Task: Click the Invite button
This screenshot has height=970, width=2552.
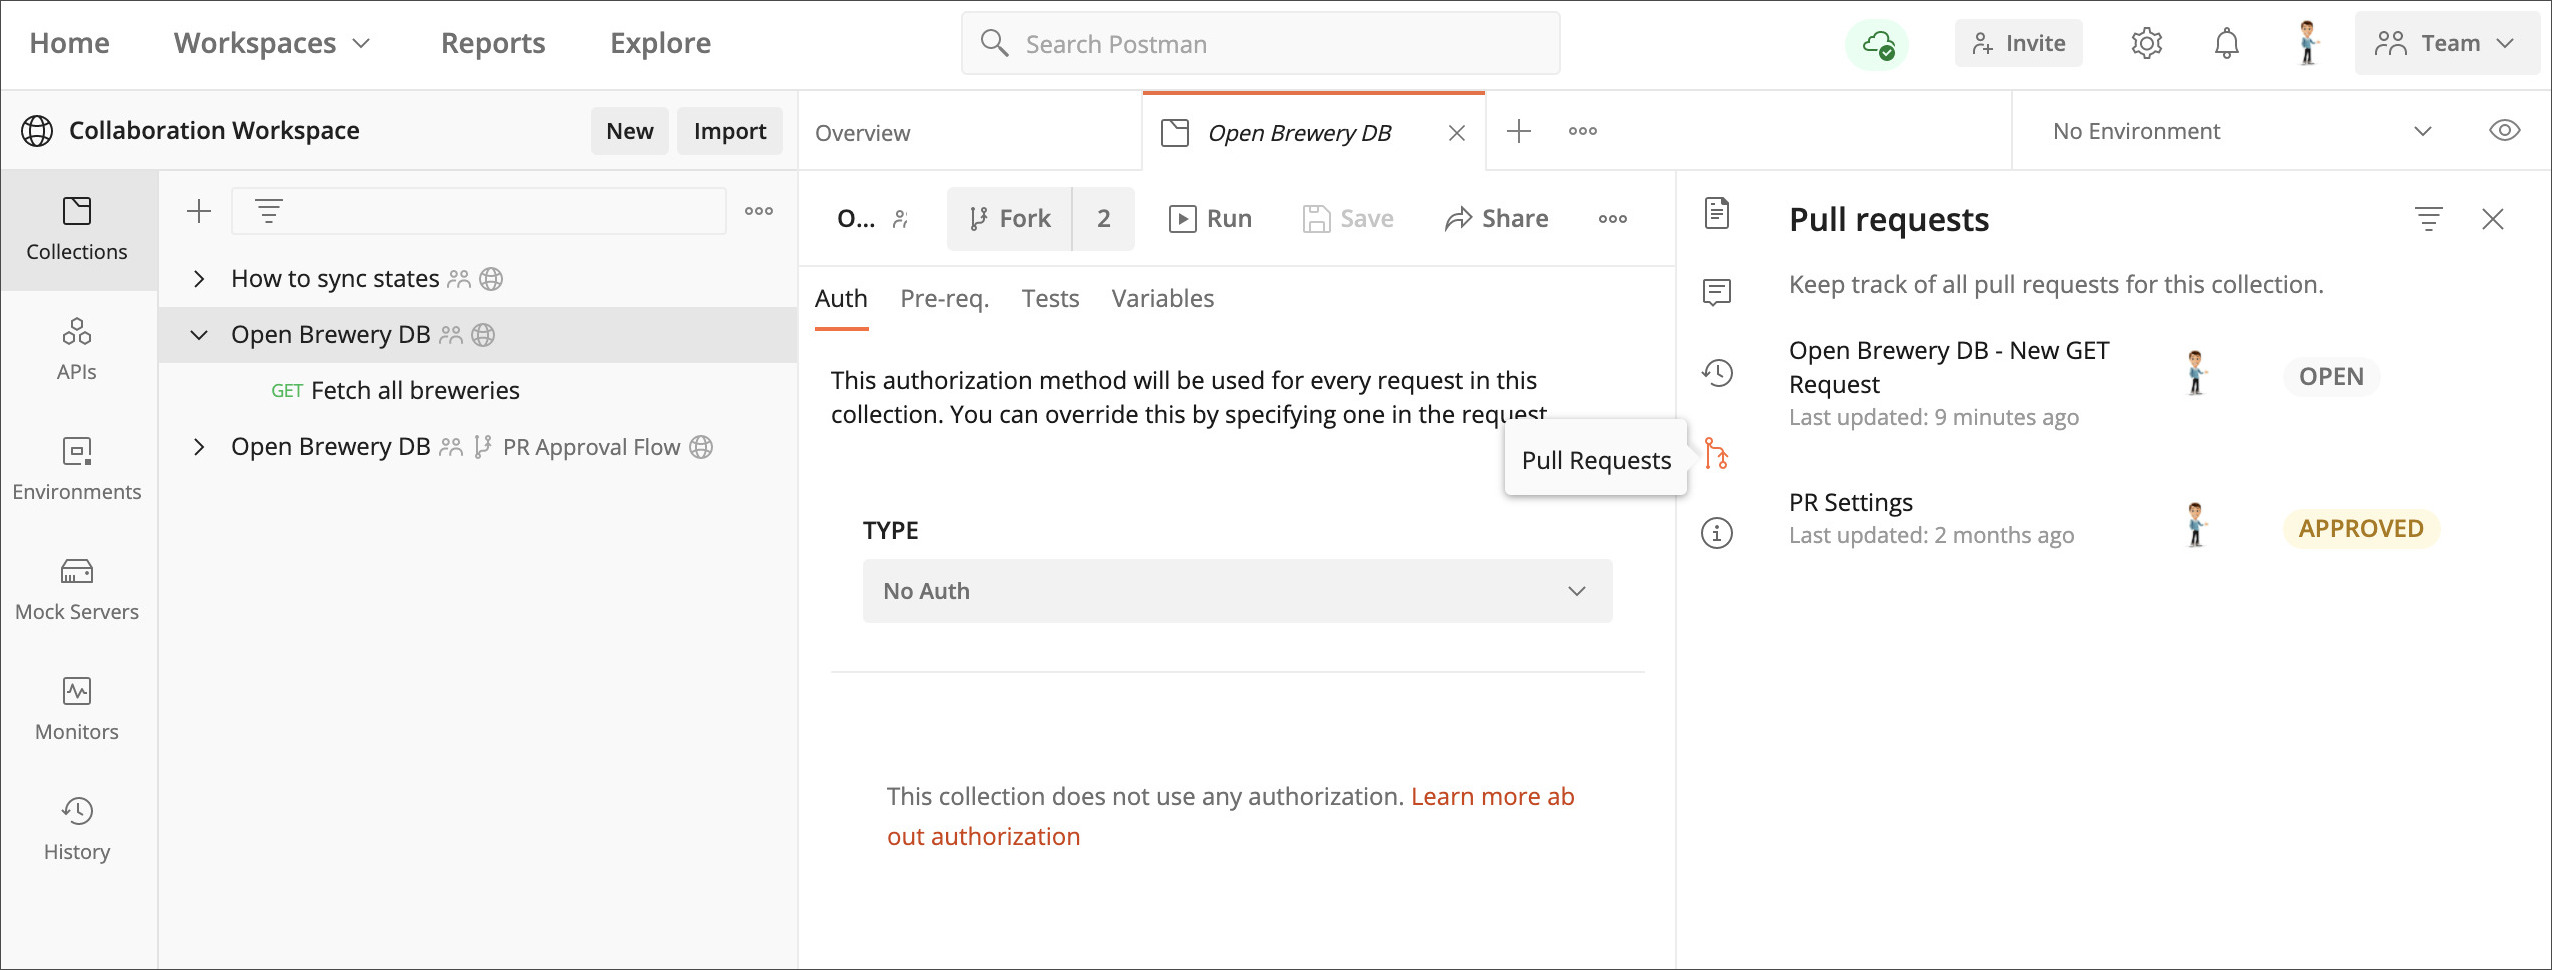Action: click(2018, 43)
